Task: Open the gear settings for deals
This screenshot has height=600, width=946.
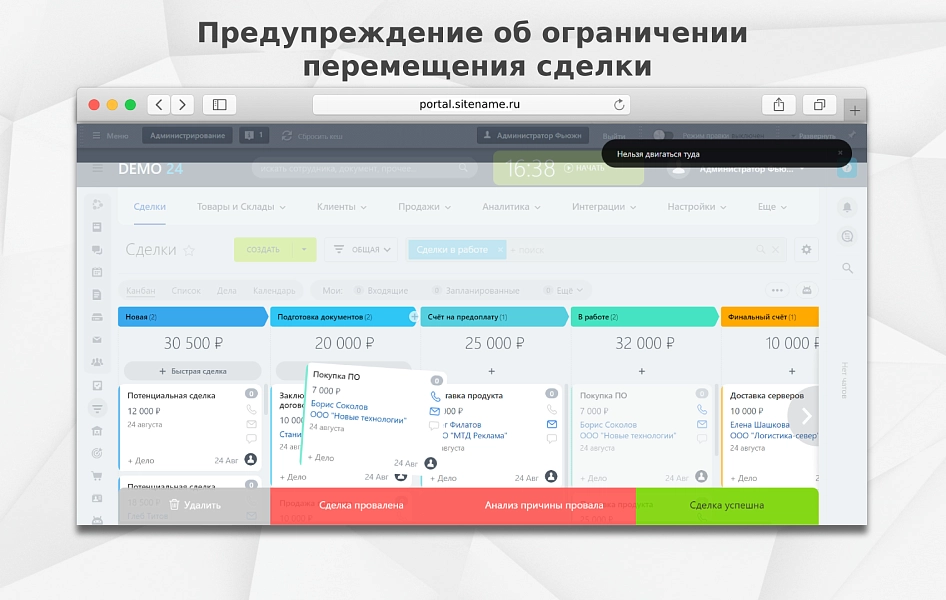Action: click(x=806, y=250)
